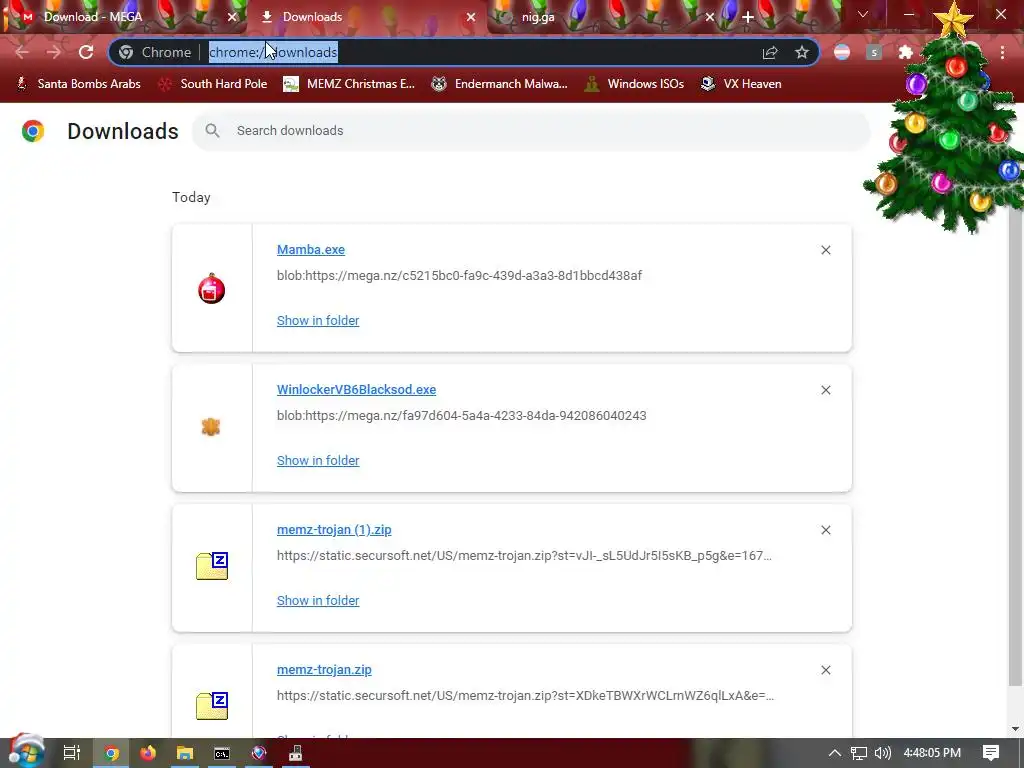Viewport: 1024px width, 768px height.
Task: Select the Downloads tab
Action: coord(366,17)
